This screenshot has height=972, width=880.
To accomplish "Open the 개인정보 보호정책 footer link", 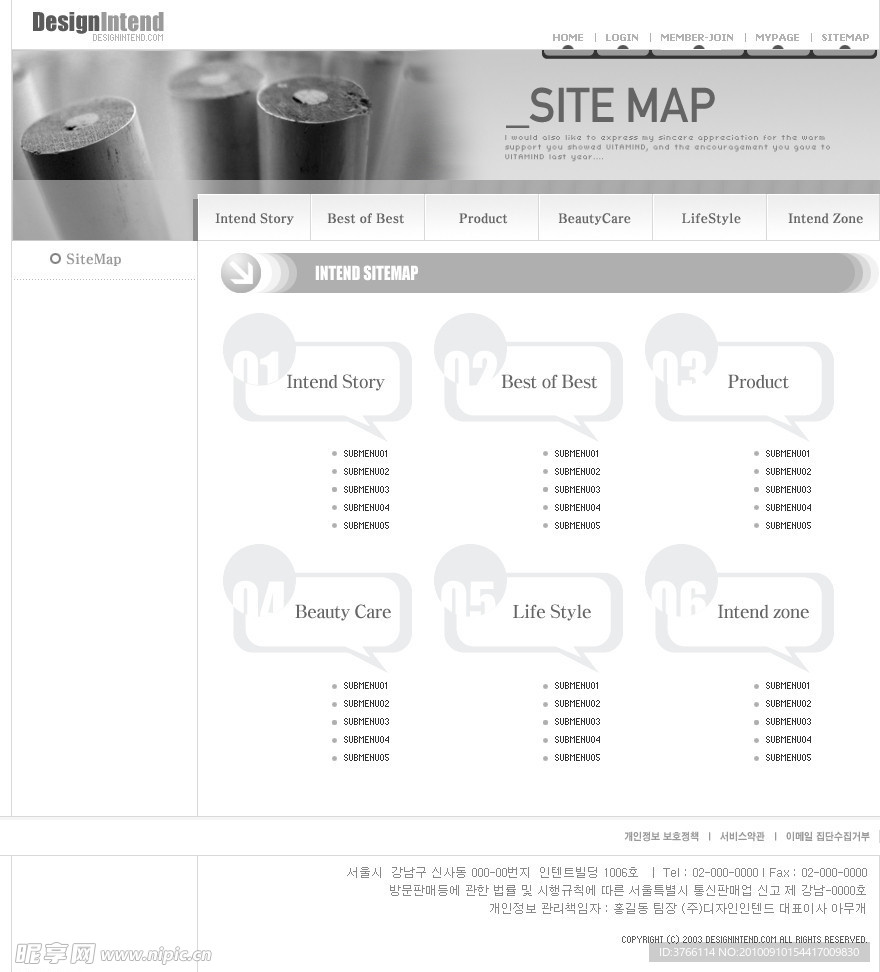I will click(661, 836).
